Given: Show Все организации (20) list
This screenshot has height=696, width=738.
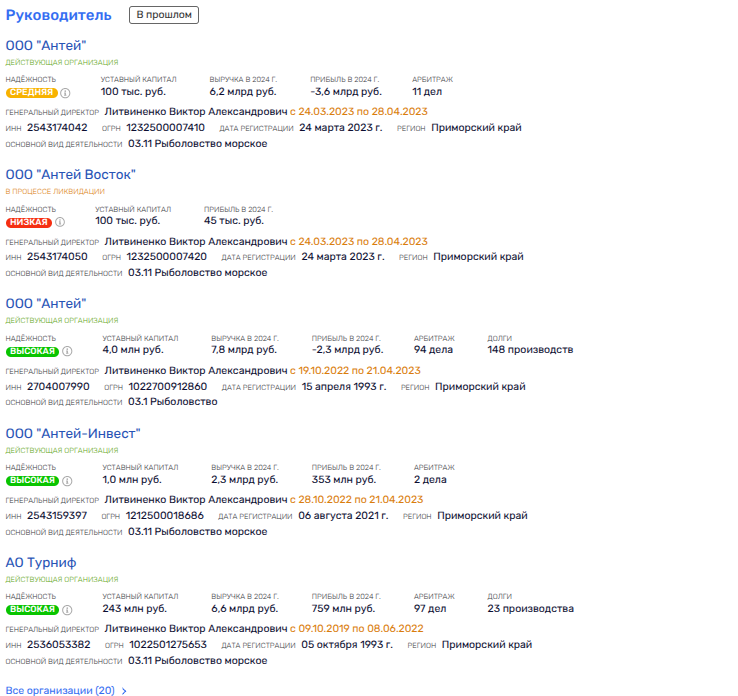Looking at the screenshot, I should click(60, 690).
